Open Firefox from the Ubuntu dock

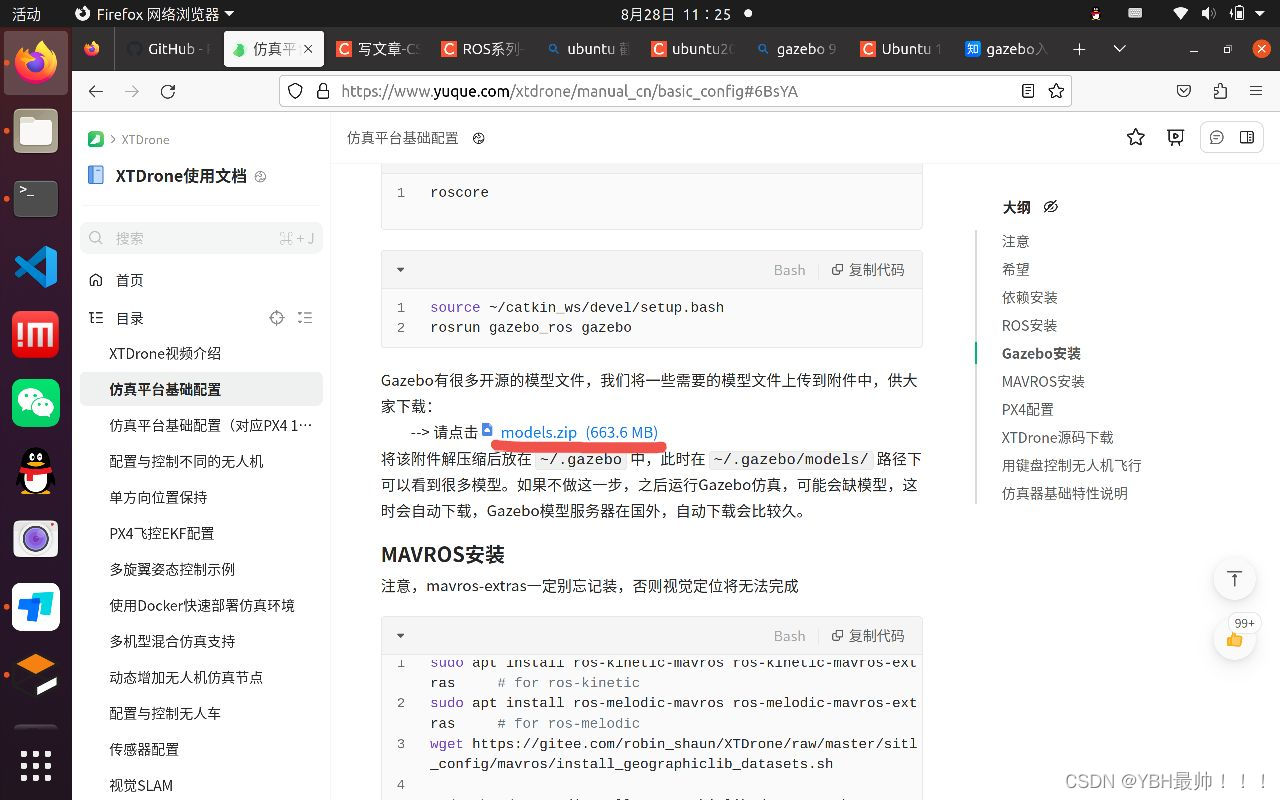(x=36, y=62)
